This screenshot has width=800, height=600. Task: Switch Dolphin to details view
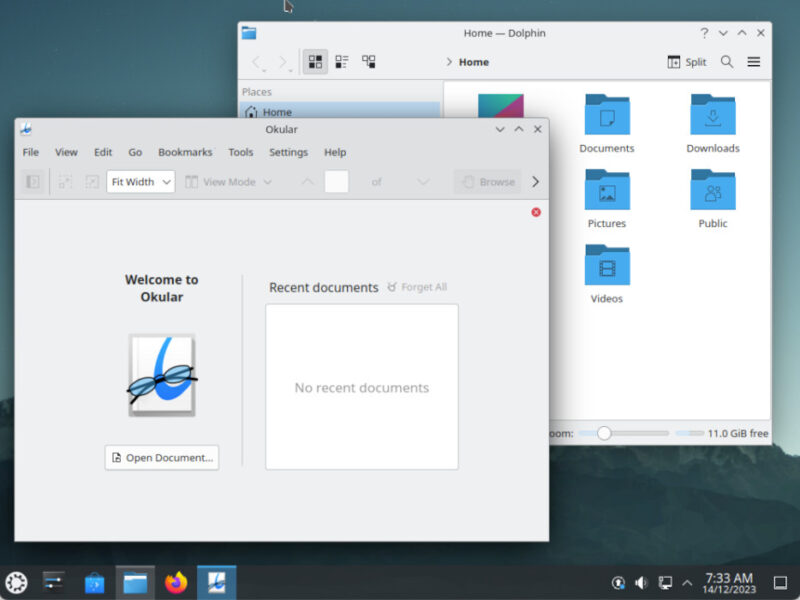368,61
